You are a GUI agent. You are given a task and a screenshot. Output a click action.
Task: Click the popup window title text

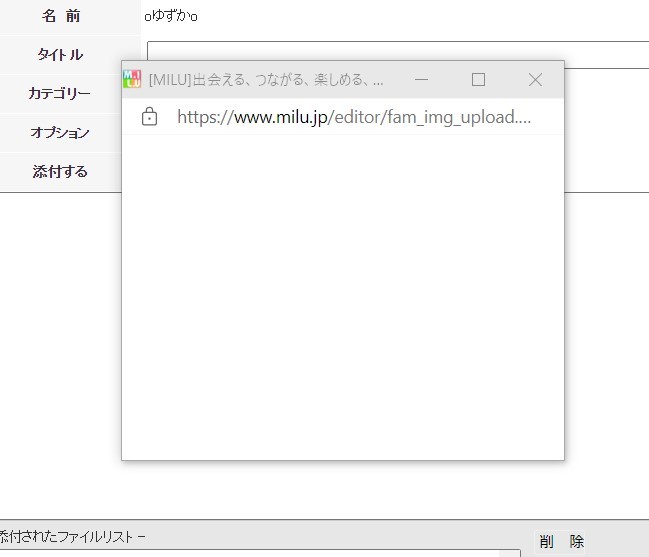pos(266,80)
